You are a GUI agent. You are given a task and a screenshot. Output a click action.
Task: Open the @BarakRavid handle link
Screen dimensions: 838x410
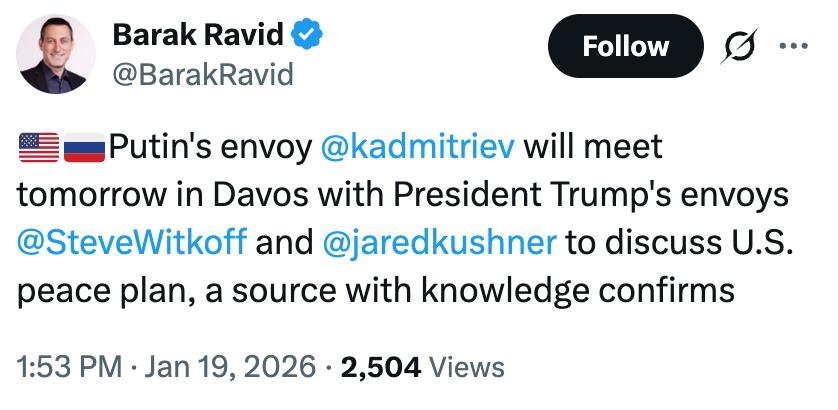203,74
